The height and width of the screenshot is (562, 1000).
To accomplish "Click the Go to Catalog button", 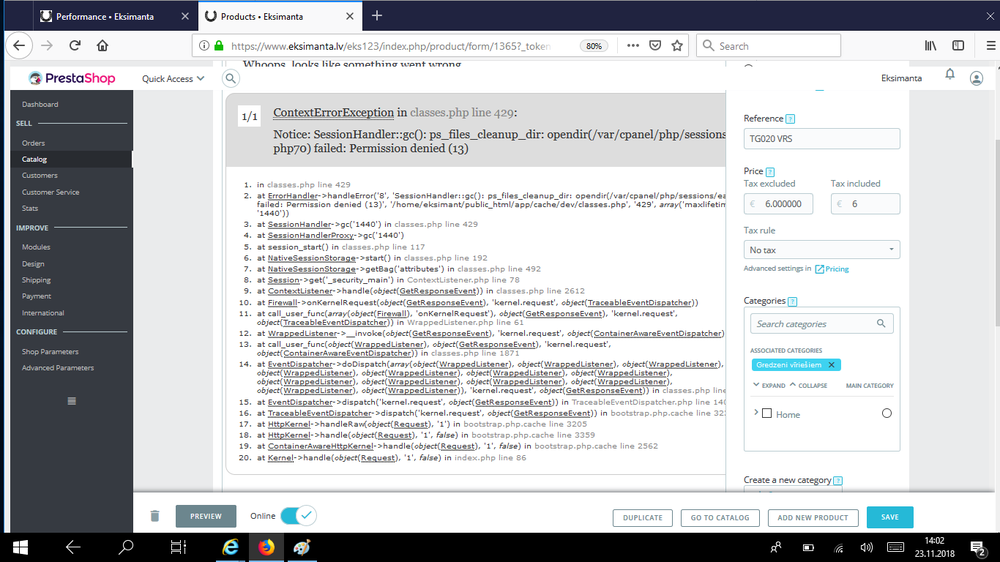I will 720,517.
